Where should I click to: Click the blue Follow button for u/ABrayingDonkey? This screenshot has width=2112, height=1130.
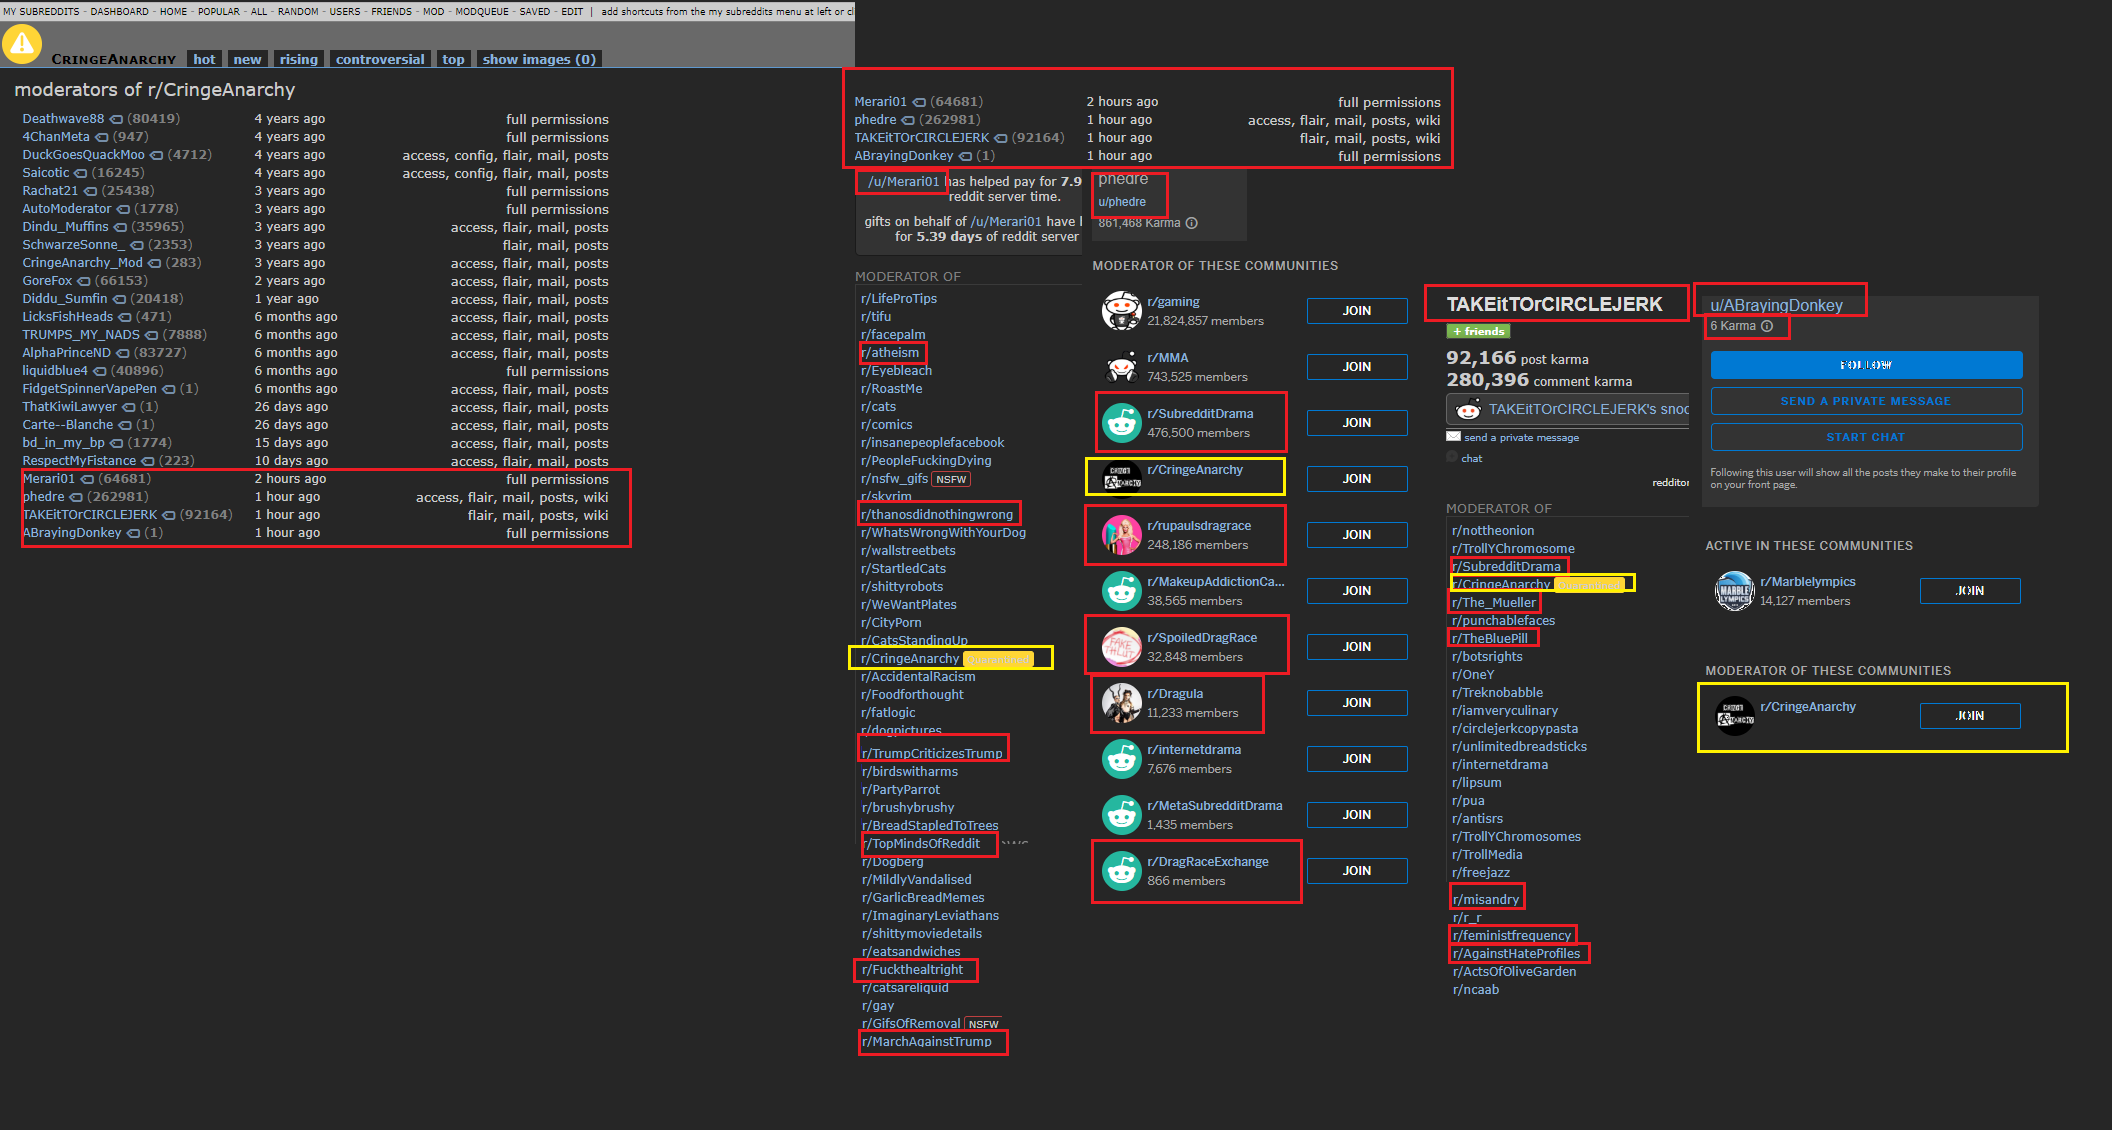pos(1866,365)
